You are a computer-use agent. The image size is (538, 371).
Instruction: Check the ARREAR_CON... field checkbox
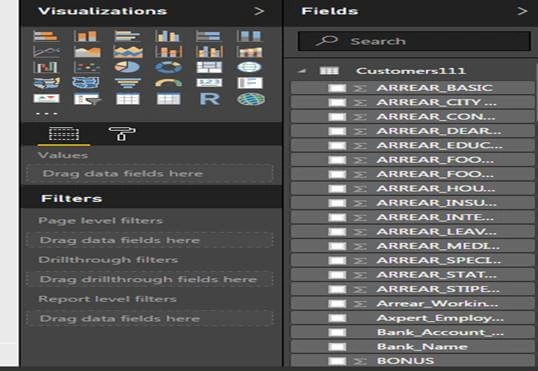coord(337,117)
